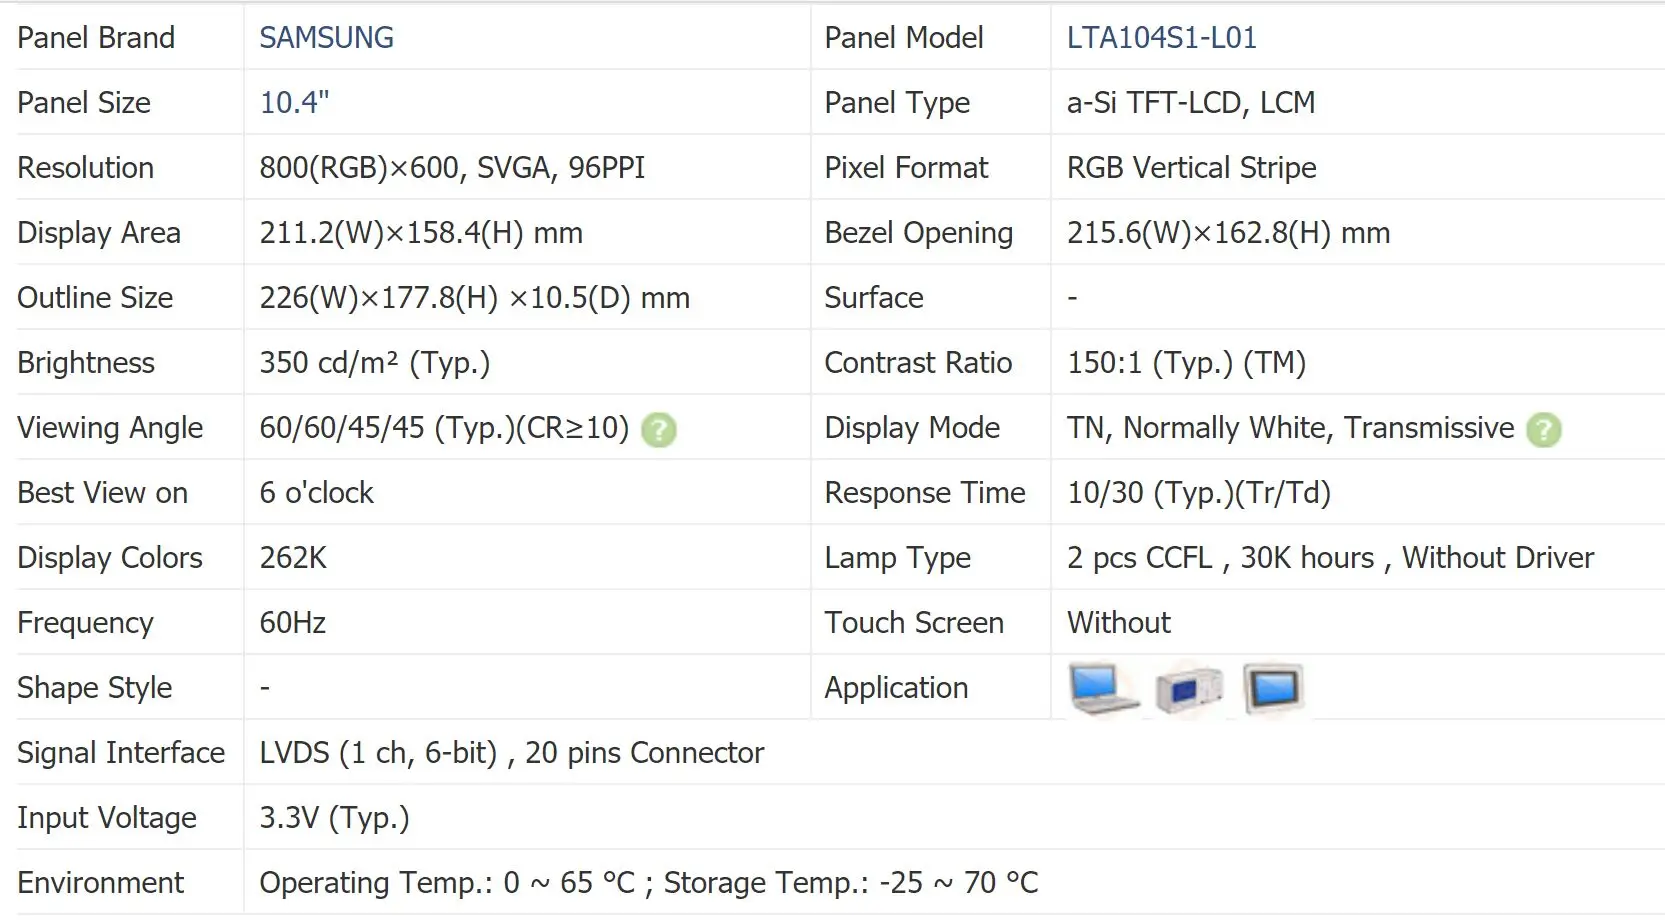Screen dimensions: 1665x922
Task: Click the 10.4" panel size link
Action: (x=294, y=103)
